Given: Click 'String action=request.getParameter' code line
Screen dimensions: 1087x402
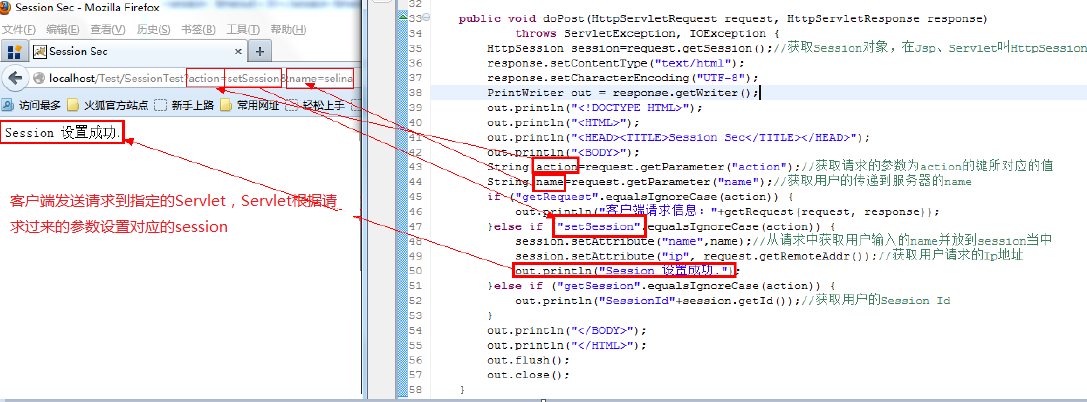Looking at the screenshot, I should [769, 166].
